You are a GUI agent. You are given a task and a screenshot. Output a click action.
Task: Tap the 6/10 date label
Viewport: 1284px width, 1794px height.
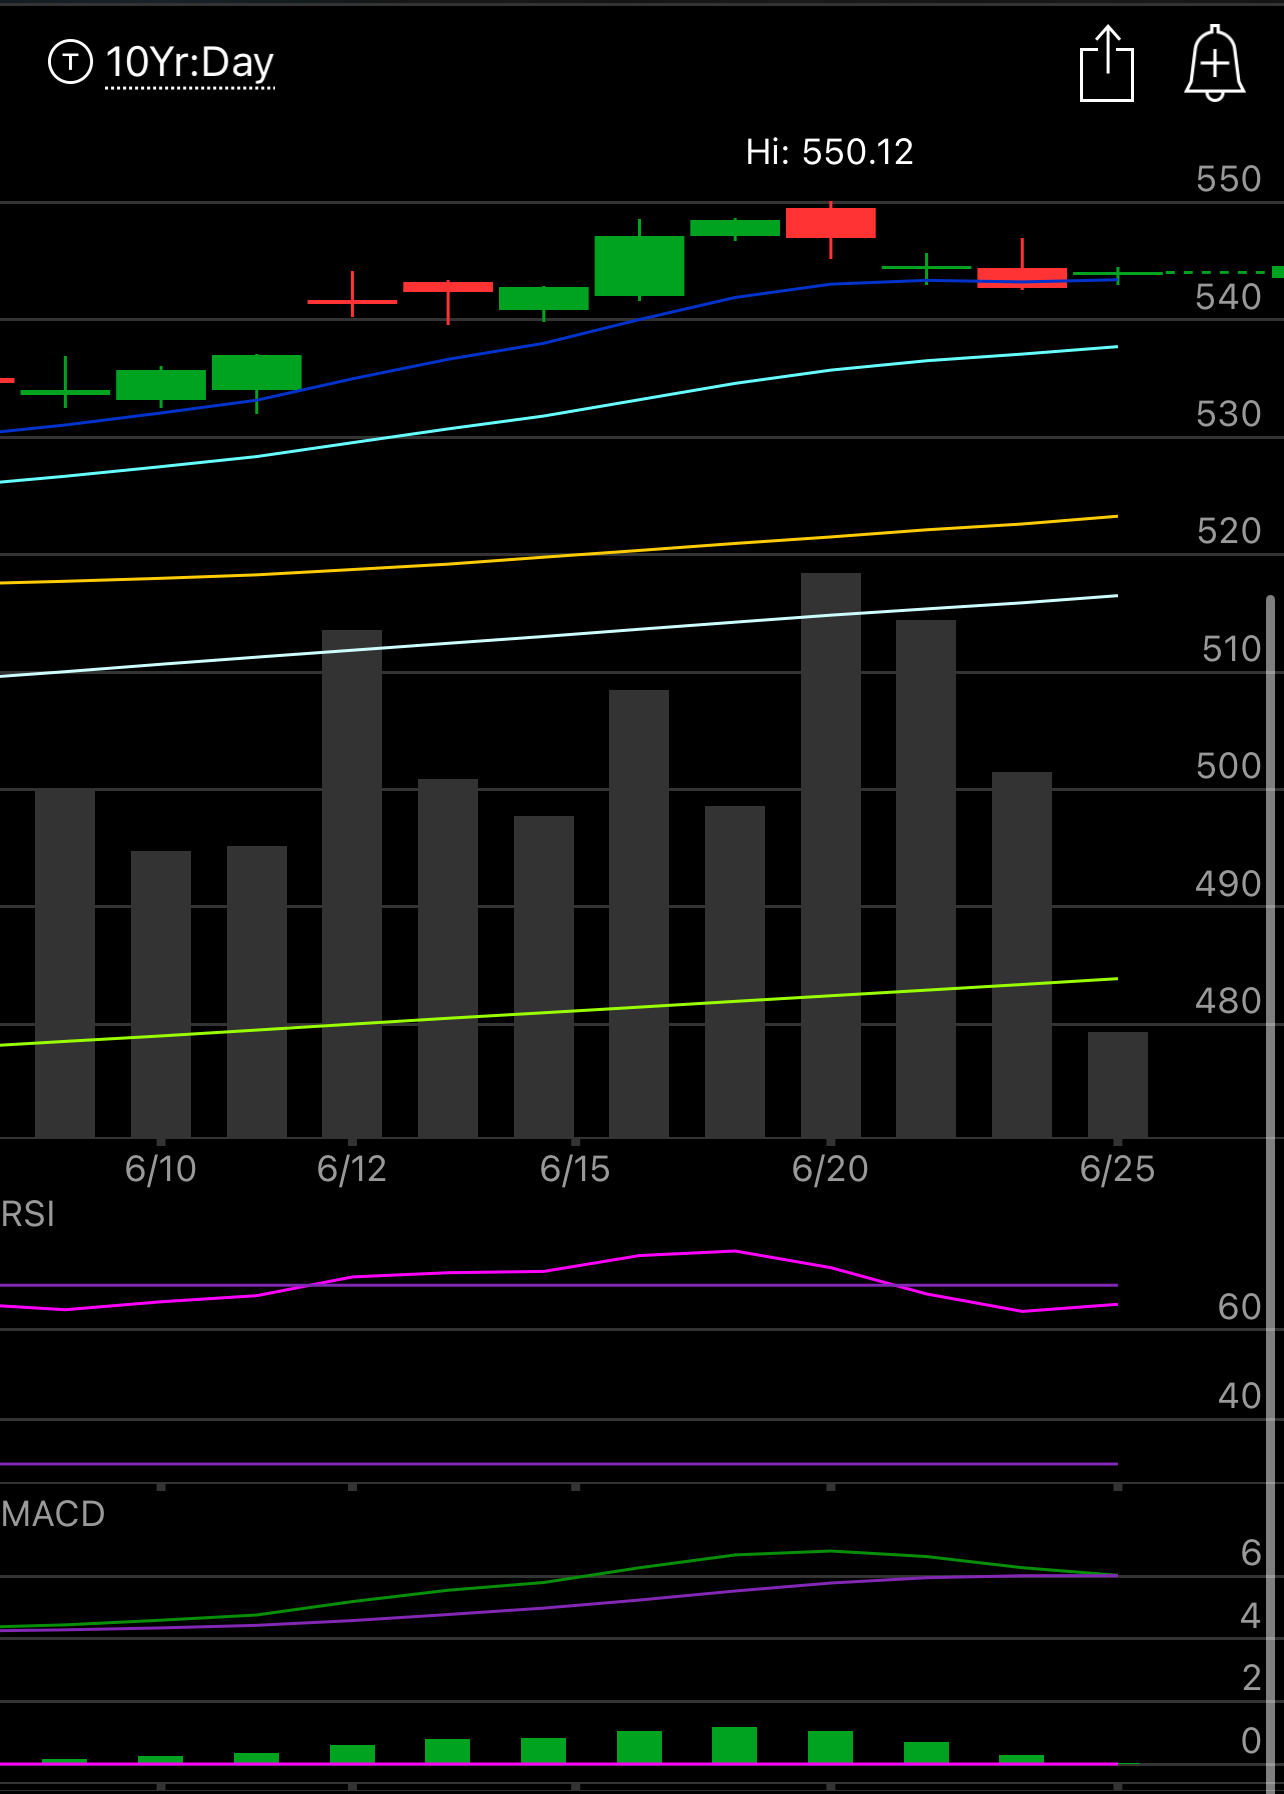(160, 1169)
